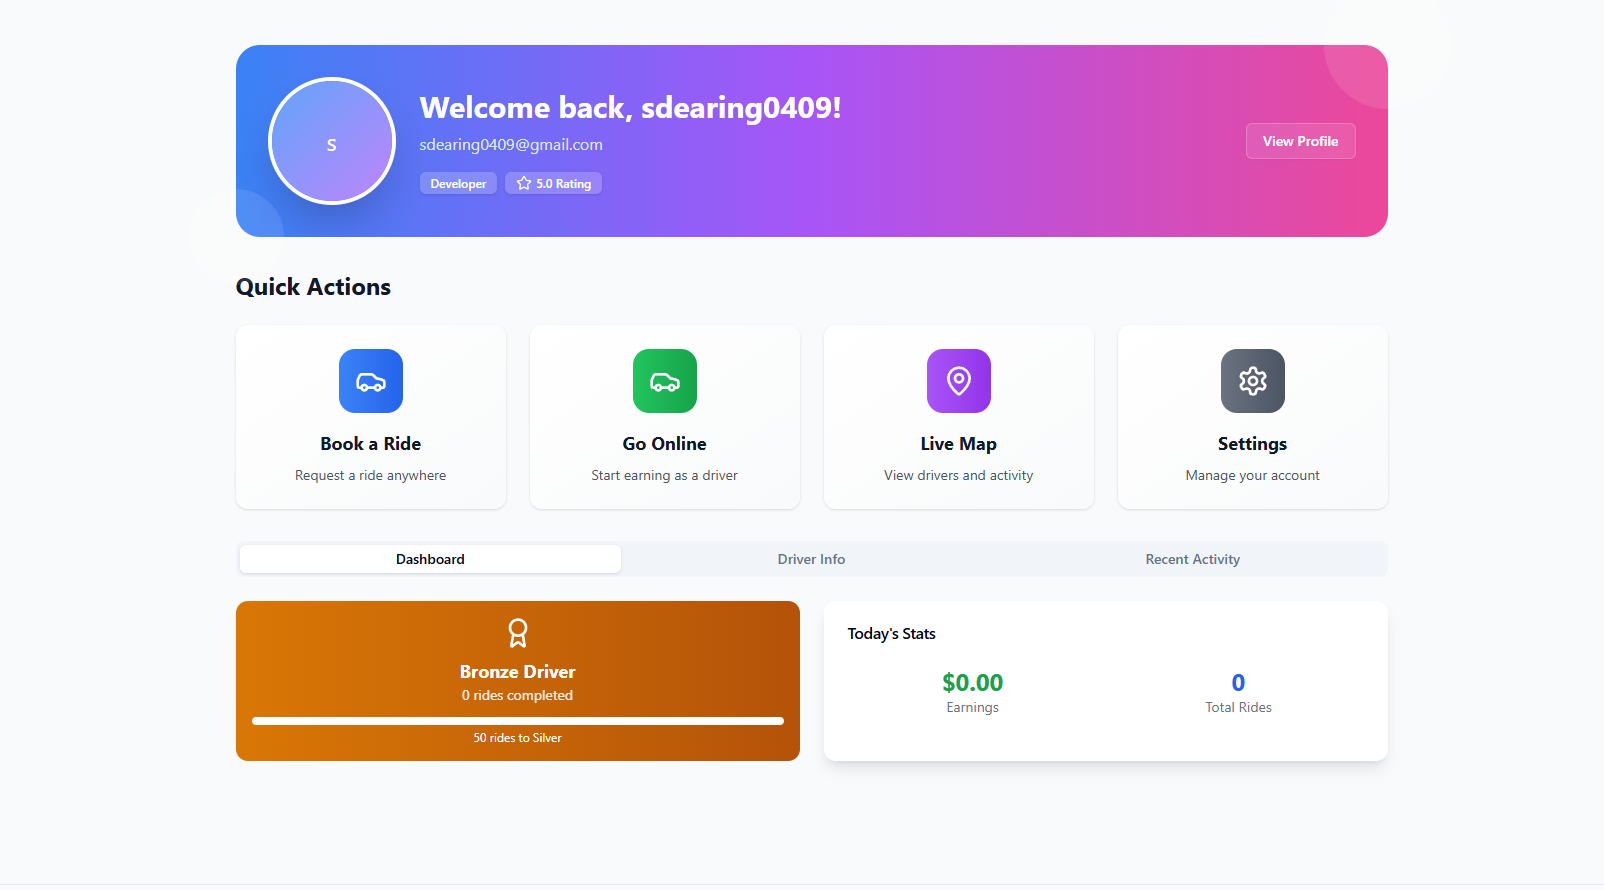Switch to the Driver Info tab

[811, 559]
